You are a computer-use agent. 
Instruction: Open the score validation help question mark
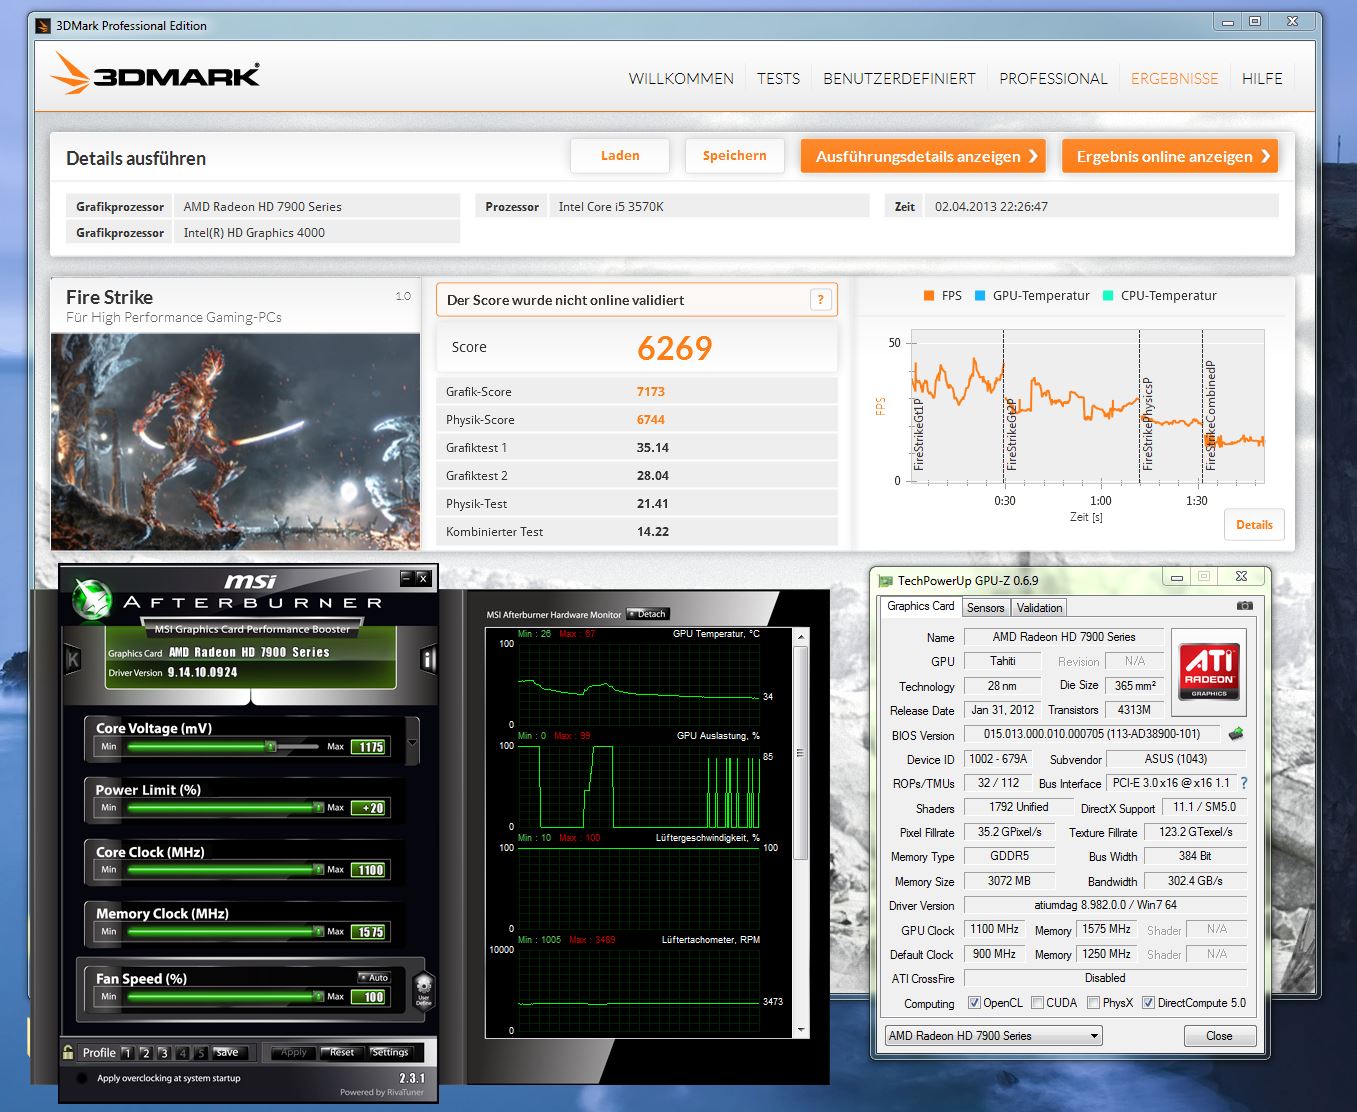(820, 299)
